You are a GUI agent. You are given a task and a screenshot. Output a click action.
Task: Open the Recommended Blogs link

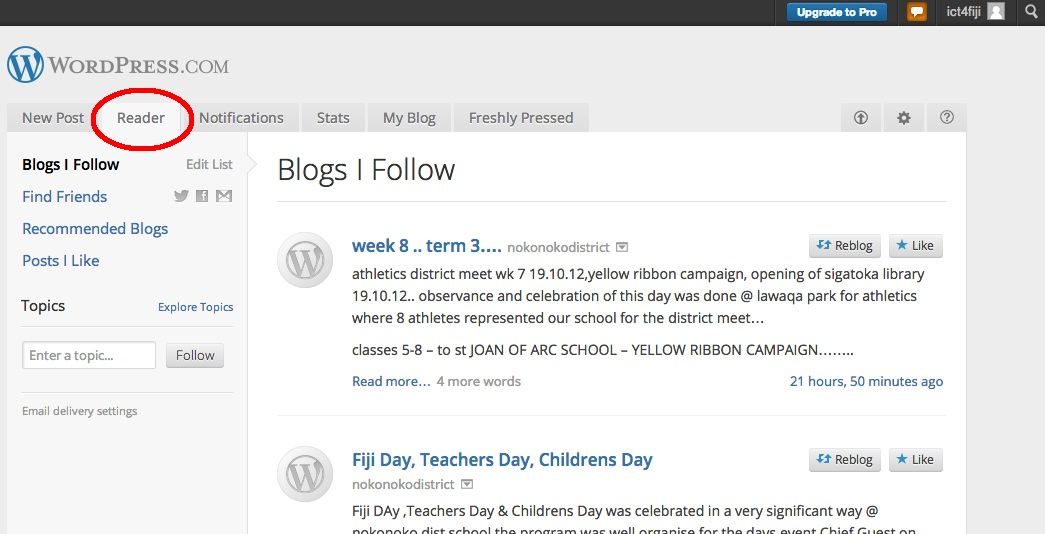click(95, 229)
